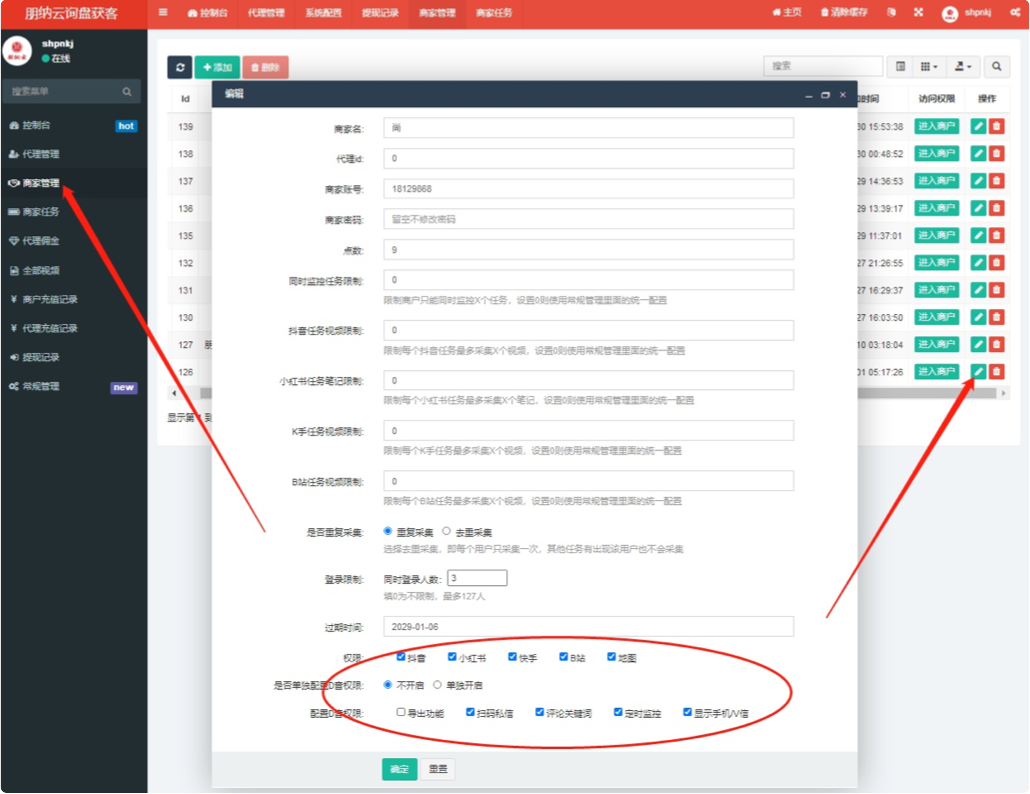The image size is (1030, 794).
Task: Uncheck the 地图 permission checkbox
Action: tap(612, 657)
